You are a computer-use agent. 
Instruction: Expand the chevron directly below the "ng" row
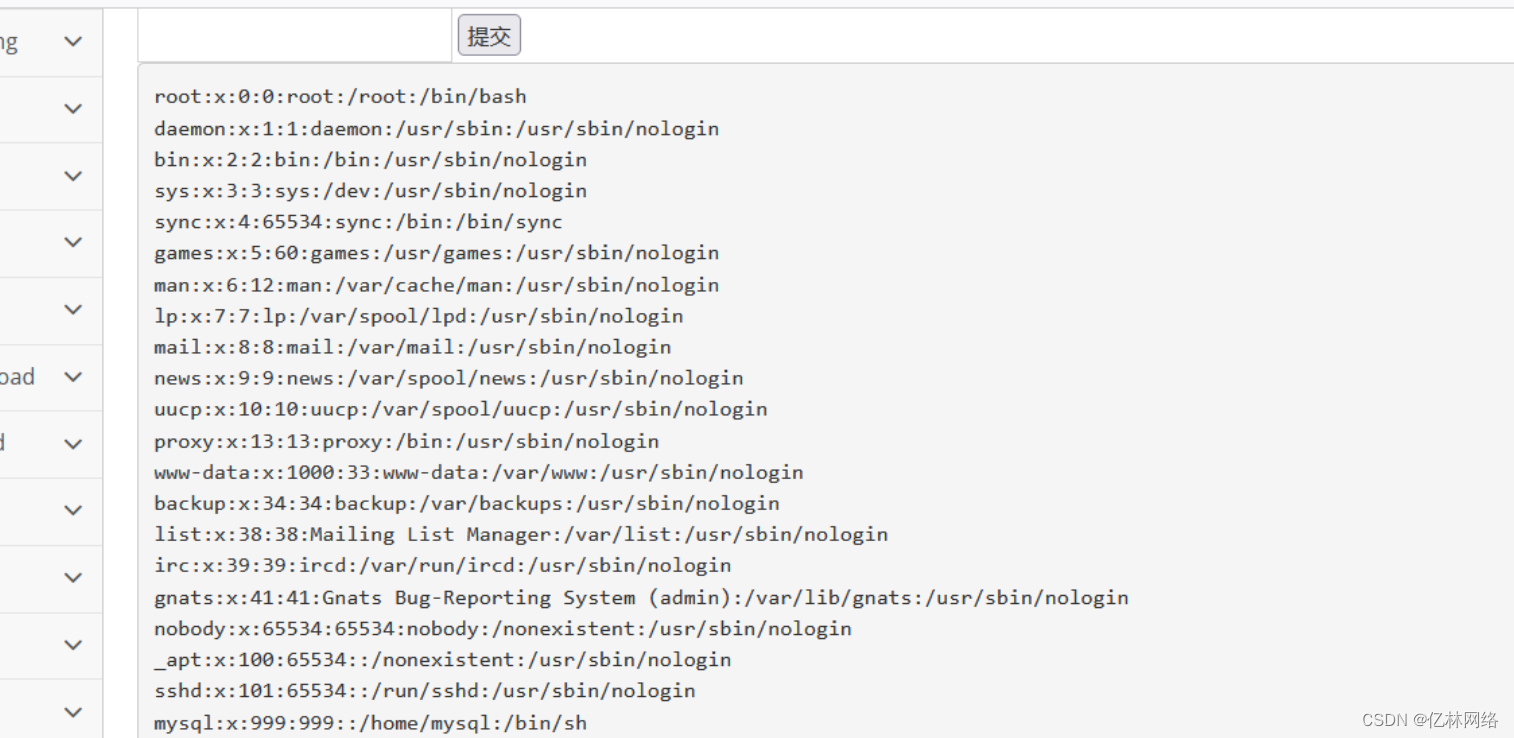[73, 108]
